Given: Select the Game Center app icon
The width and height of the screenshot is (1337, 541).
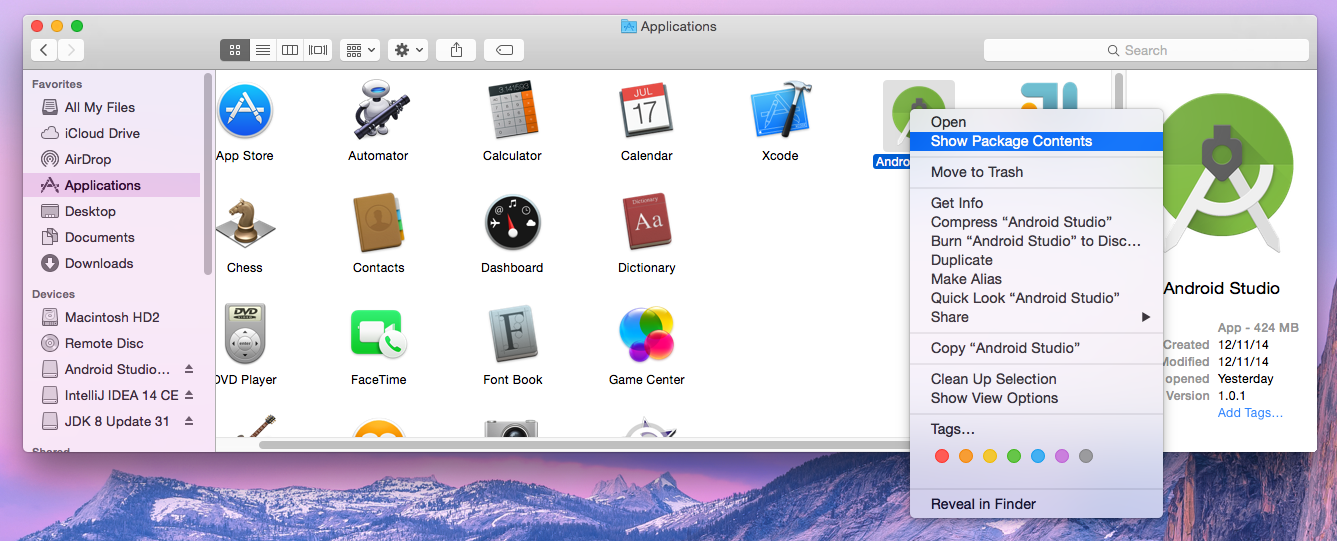Looking at the screenshot, I should [646, 334].
